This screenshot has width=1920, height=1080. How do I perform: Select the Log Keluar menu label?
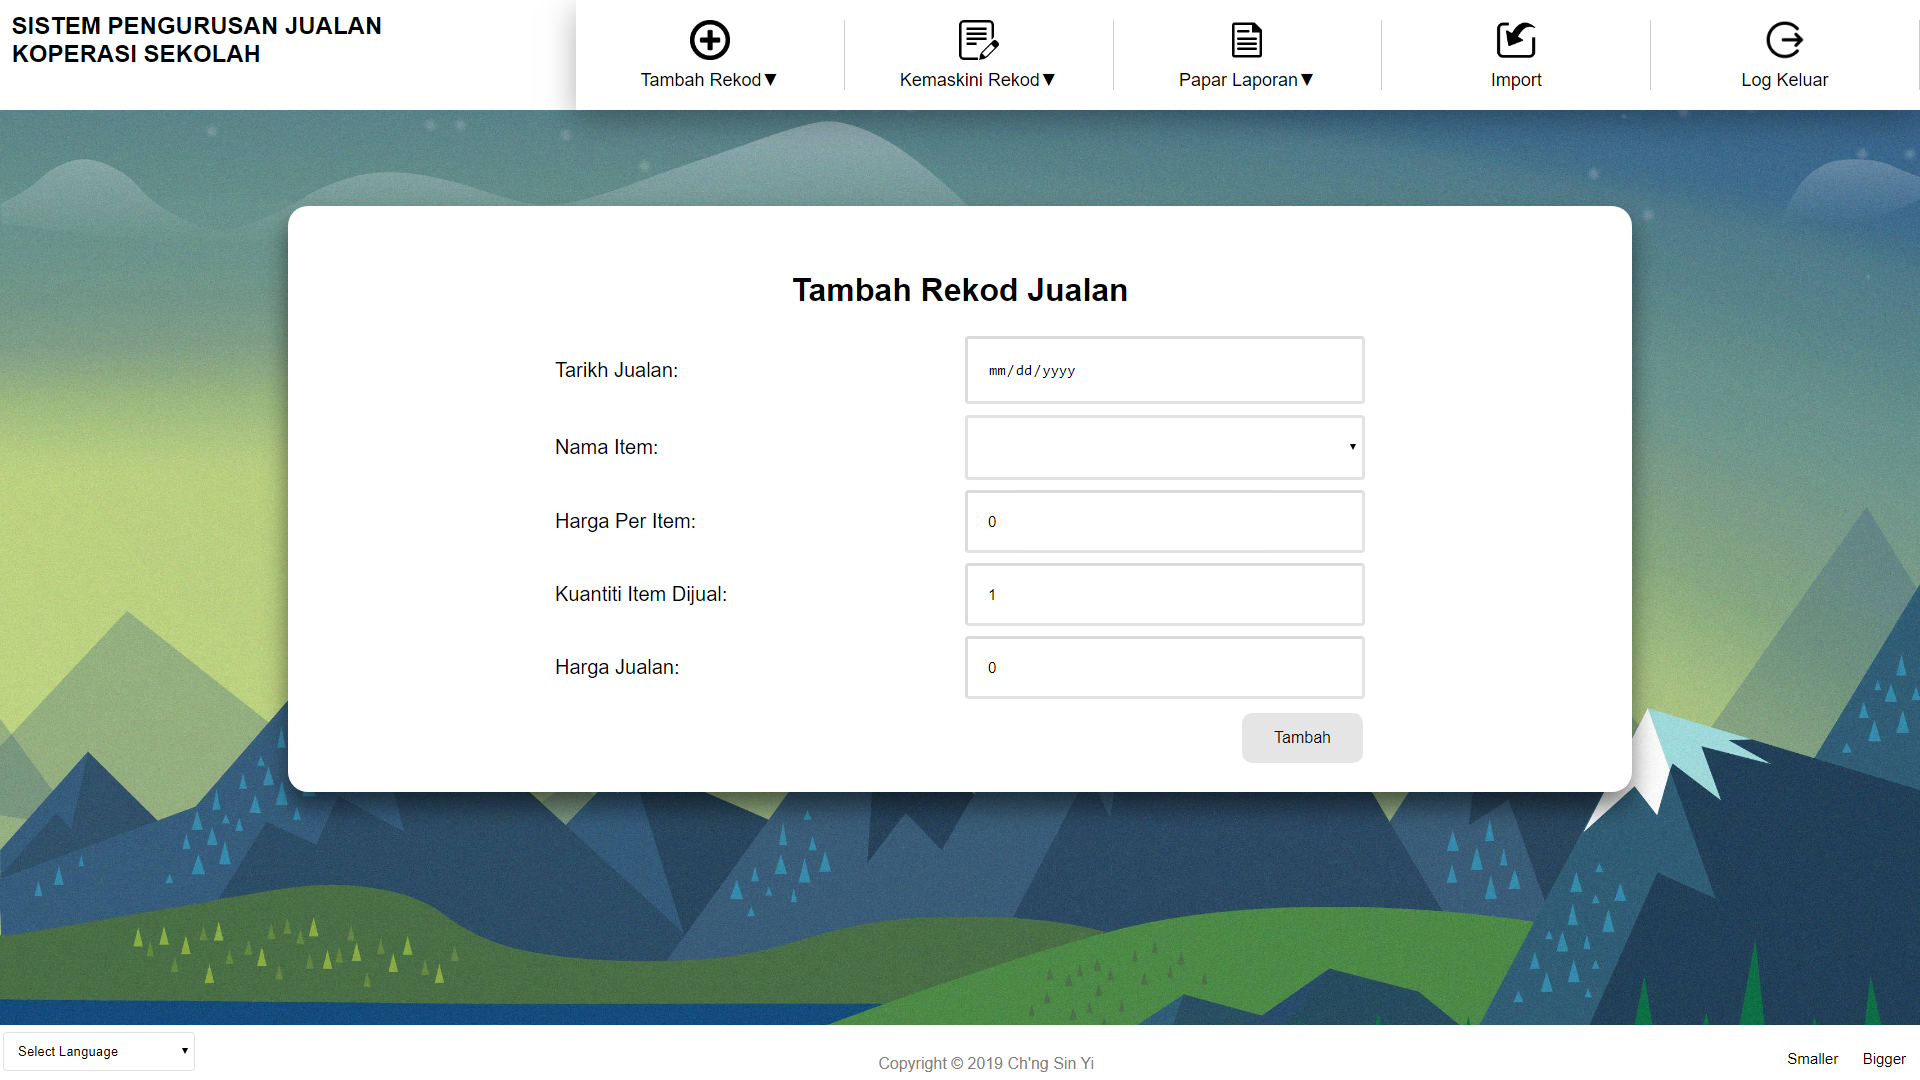[1784, 80]
